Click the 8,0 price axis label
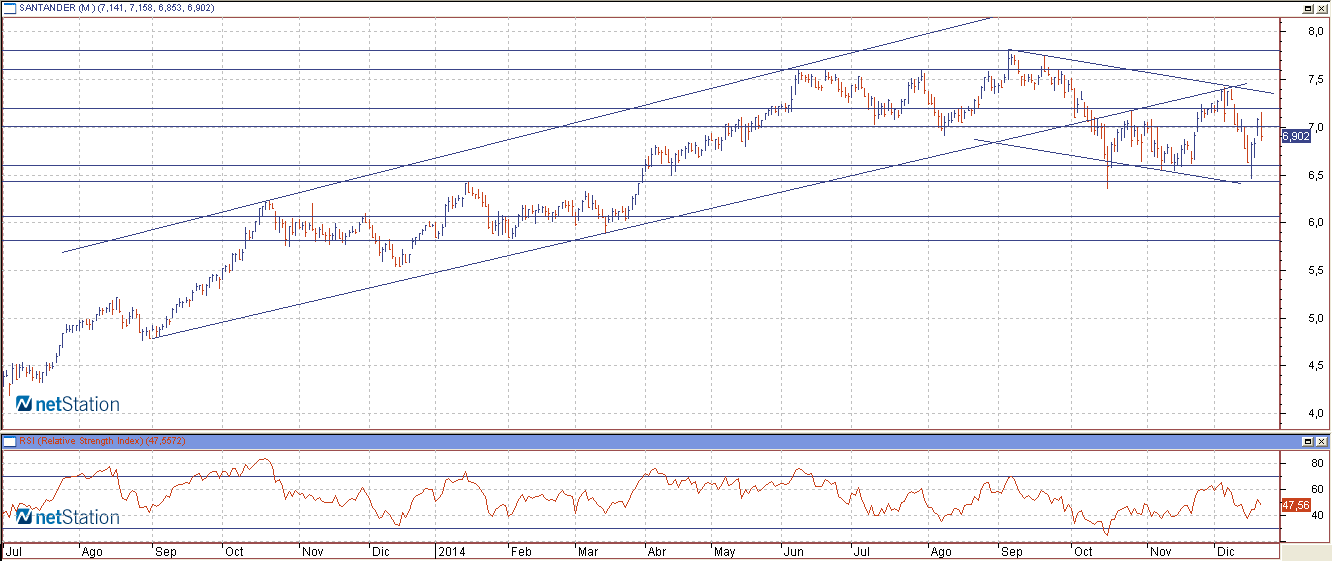Screen dimensions: 1332x561 coord(1316,31)
